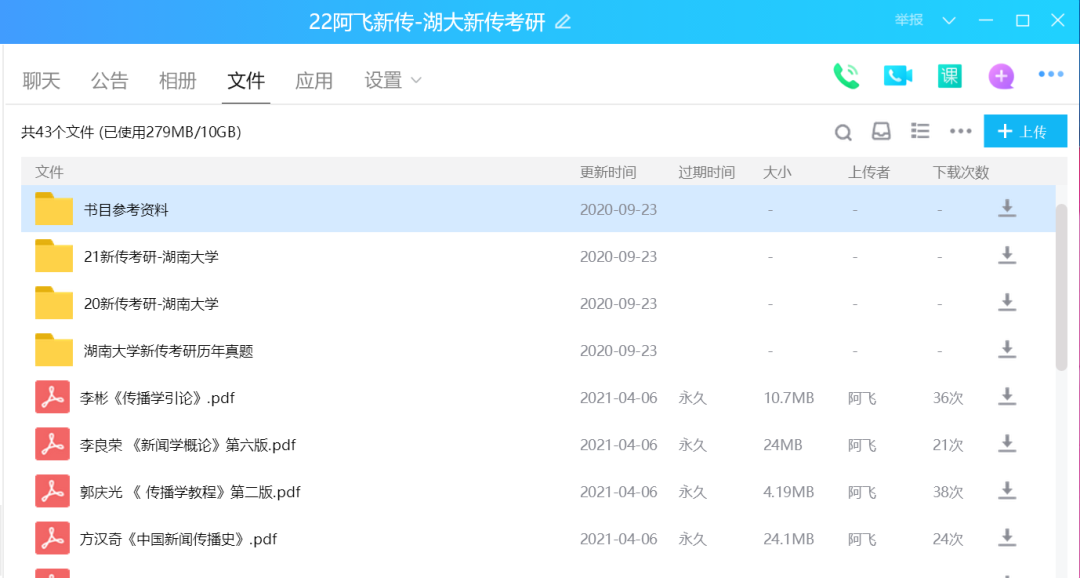Screen dimensions: 1080x578
Task: Click the edit pencil next to group name
Action: click(563, 22)
